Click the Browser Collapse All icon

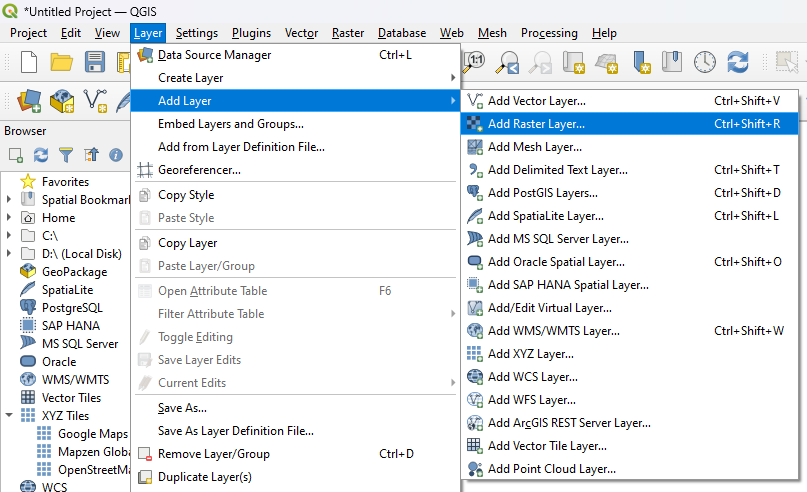point(91,154)
